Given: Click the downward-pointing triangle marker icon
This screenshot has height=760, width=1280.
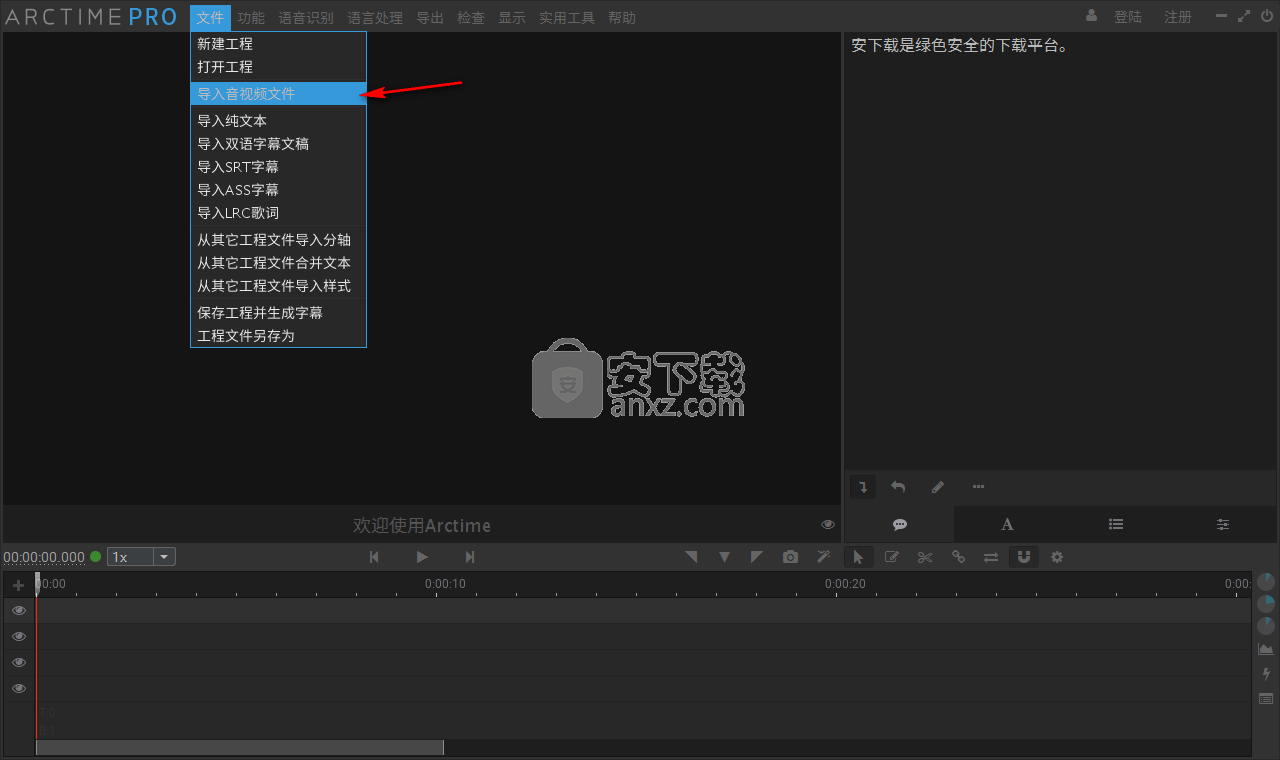Looking at the screenshot, I should point(724,557).
